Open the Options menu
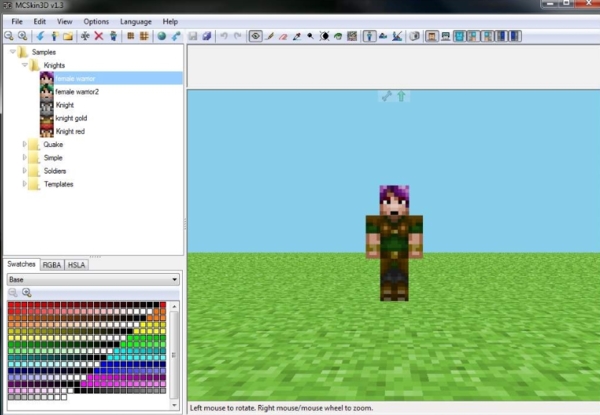Screen dimensions: 600x415 [96, 22]
